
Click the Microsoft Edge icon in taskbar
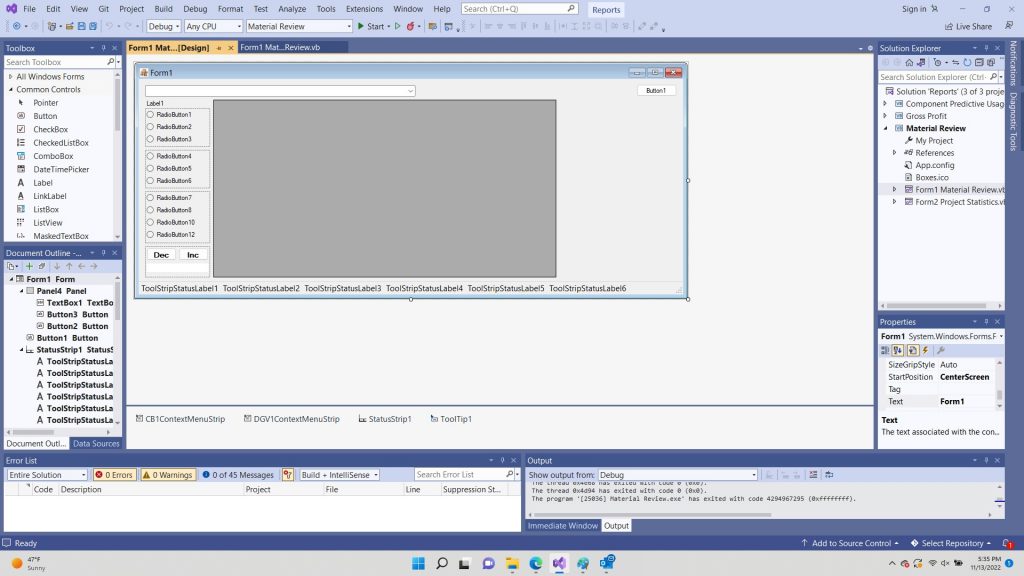[536, 564]
